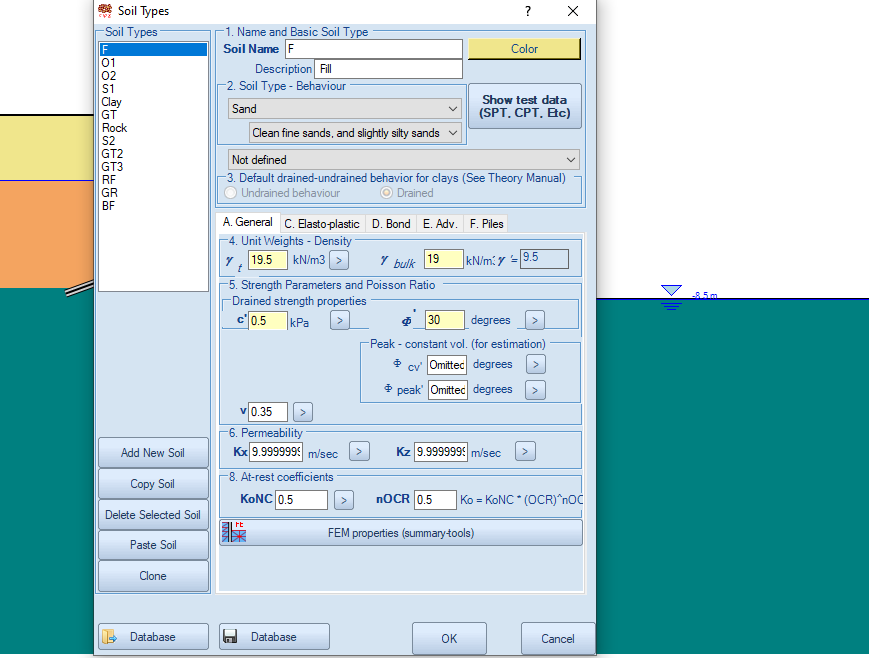Click Copy Soil button
Viewport: 869px width, 658px height.
[x=153, y=484]
